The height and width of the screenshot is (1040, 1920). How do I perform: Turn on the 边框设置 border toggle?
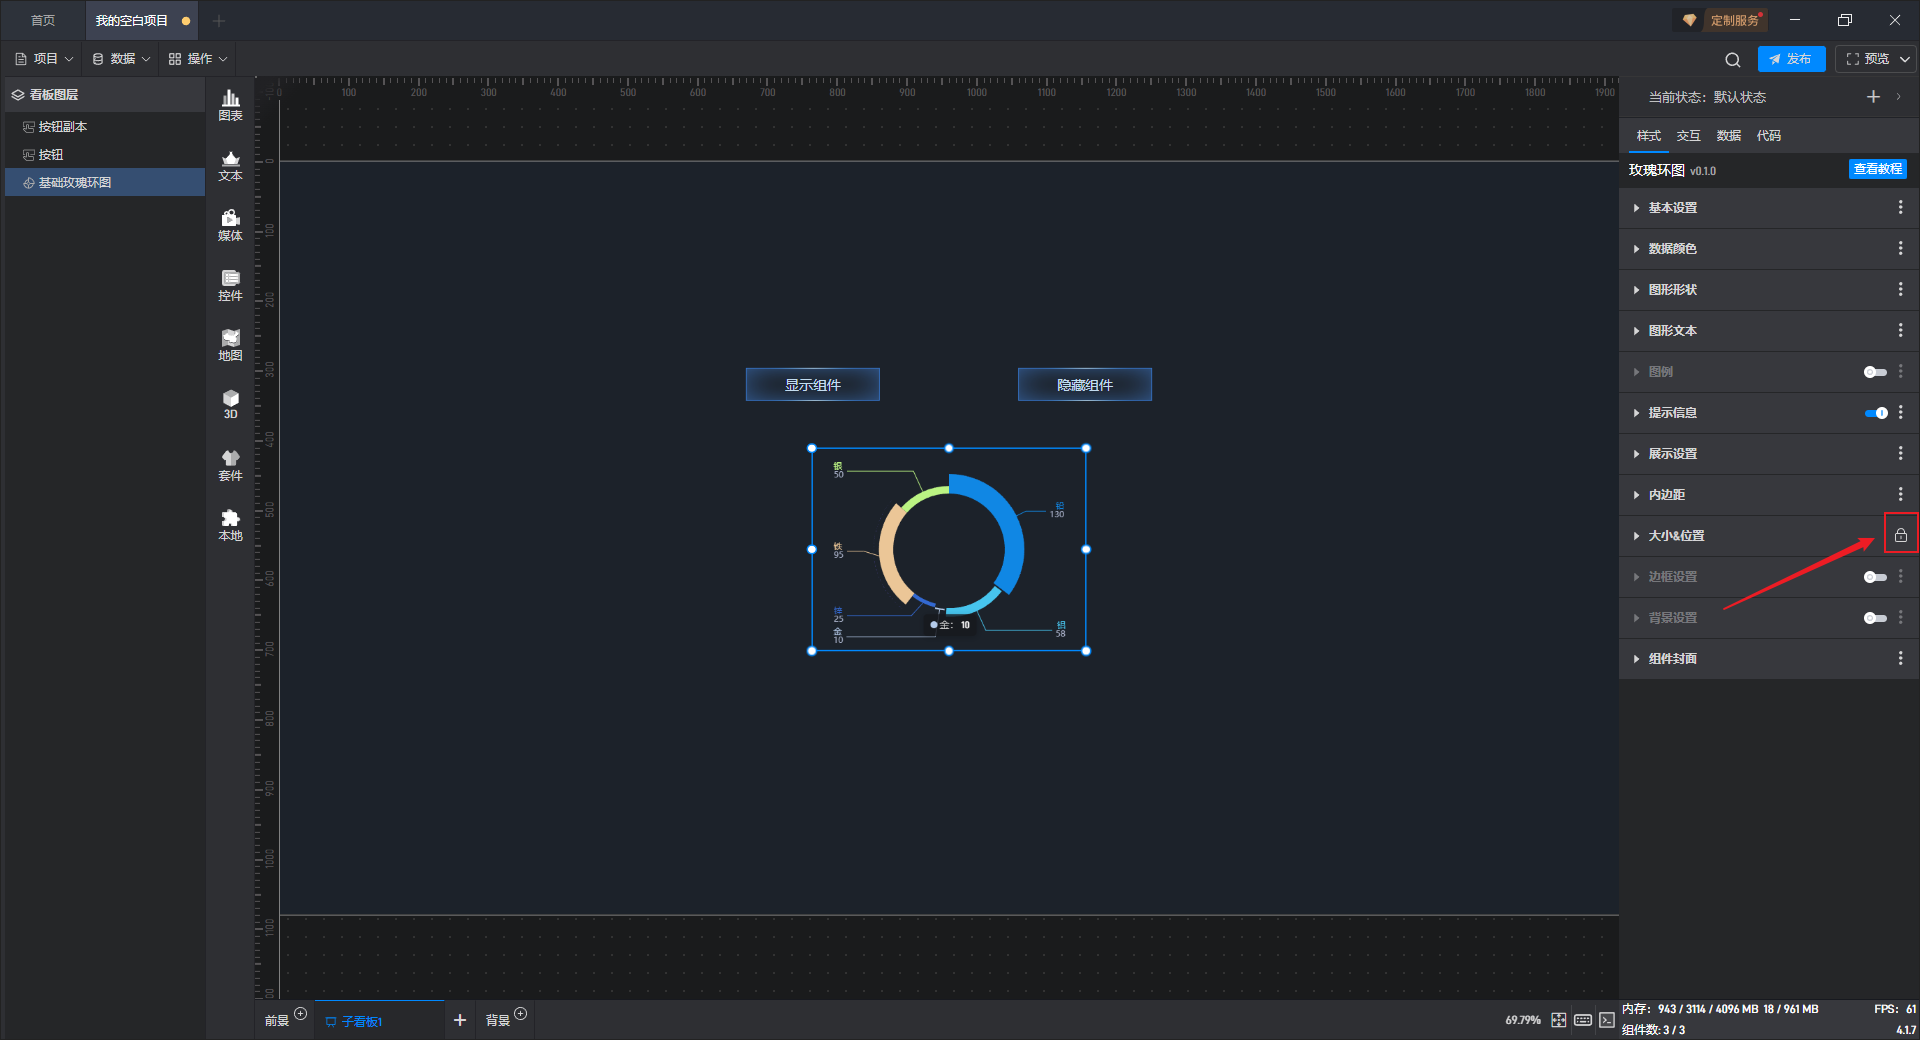point(1875,577)
